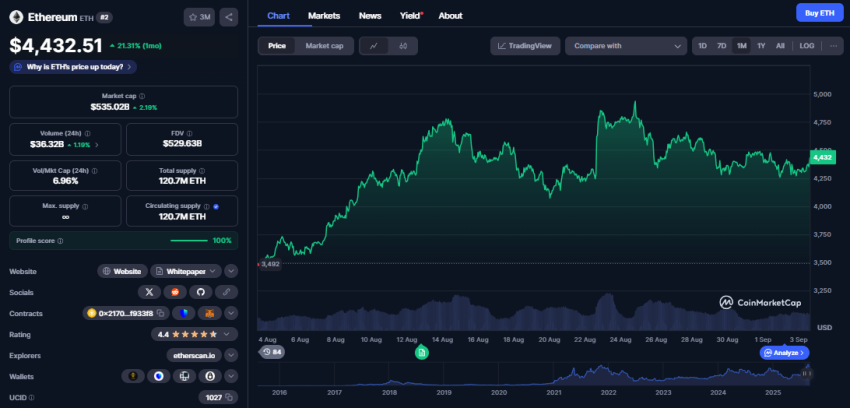Click the Ethereum logo icon
Screen dimensions: 850x408
(x=16, y=17)
